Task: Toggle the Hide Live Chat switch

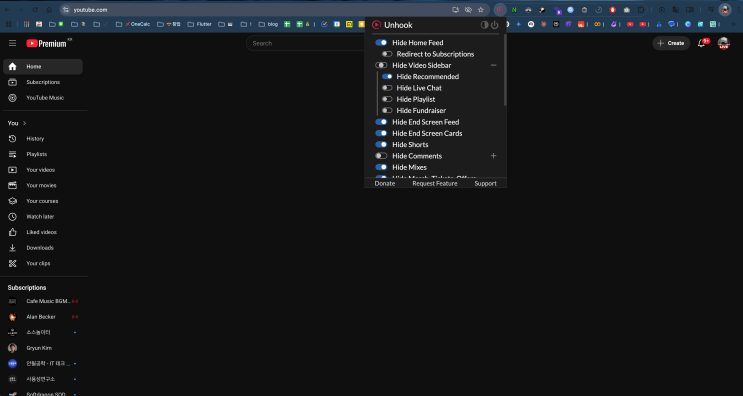Action: coord(388,88)
